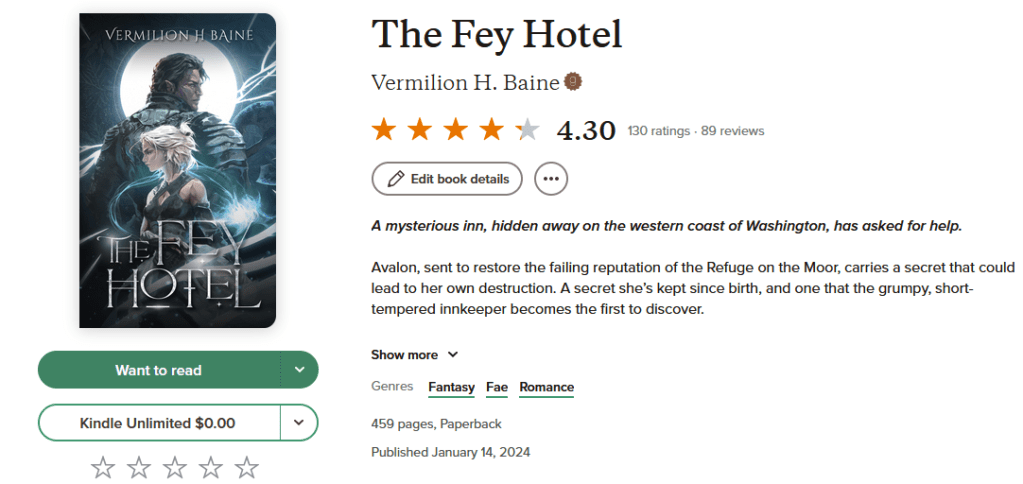Viewport: 1023px width, 484px height.
Task: Open the Fae genre
Action: click(497, 388)
